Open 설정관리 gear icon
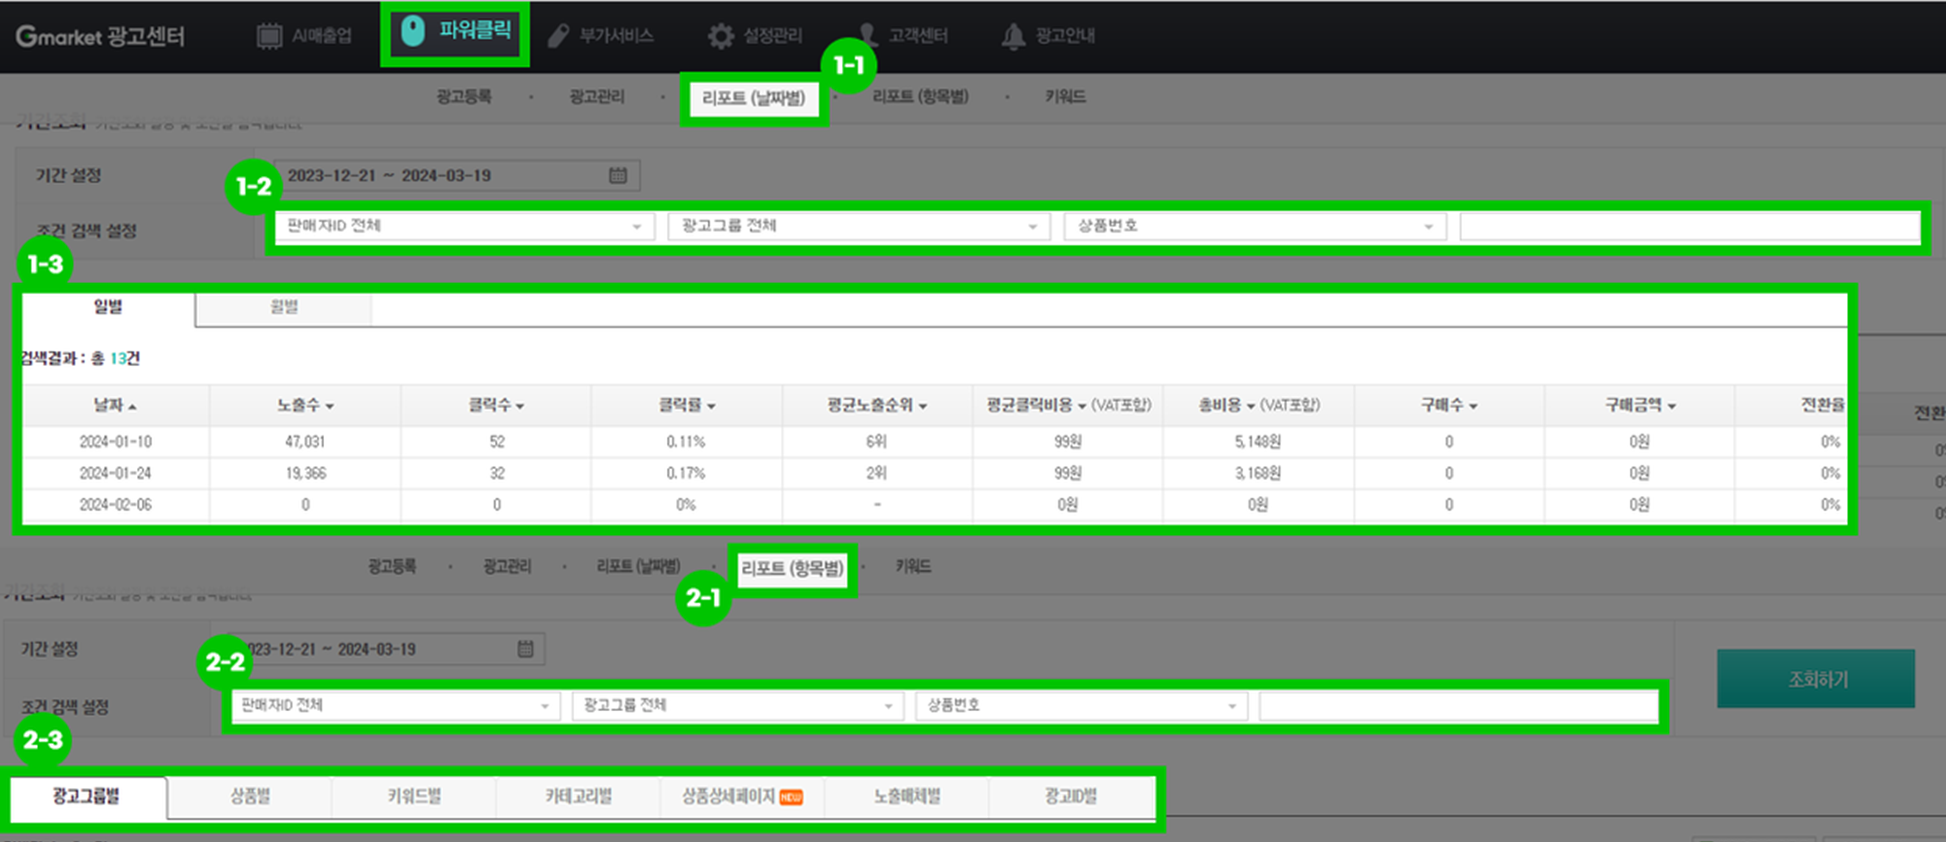Viewport: 1946px width, 842px height. 720,36
